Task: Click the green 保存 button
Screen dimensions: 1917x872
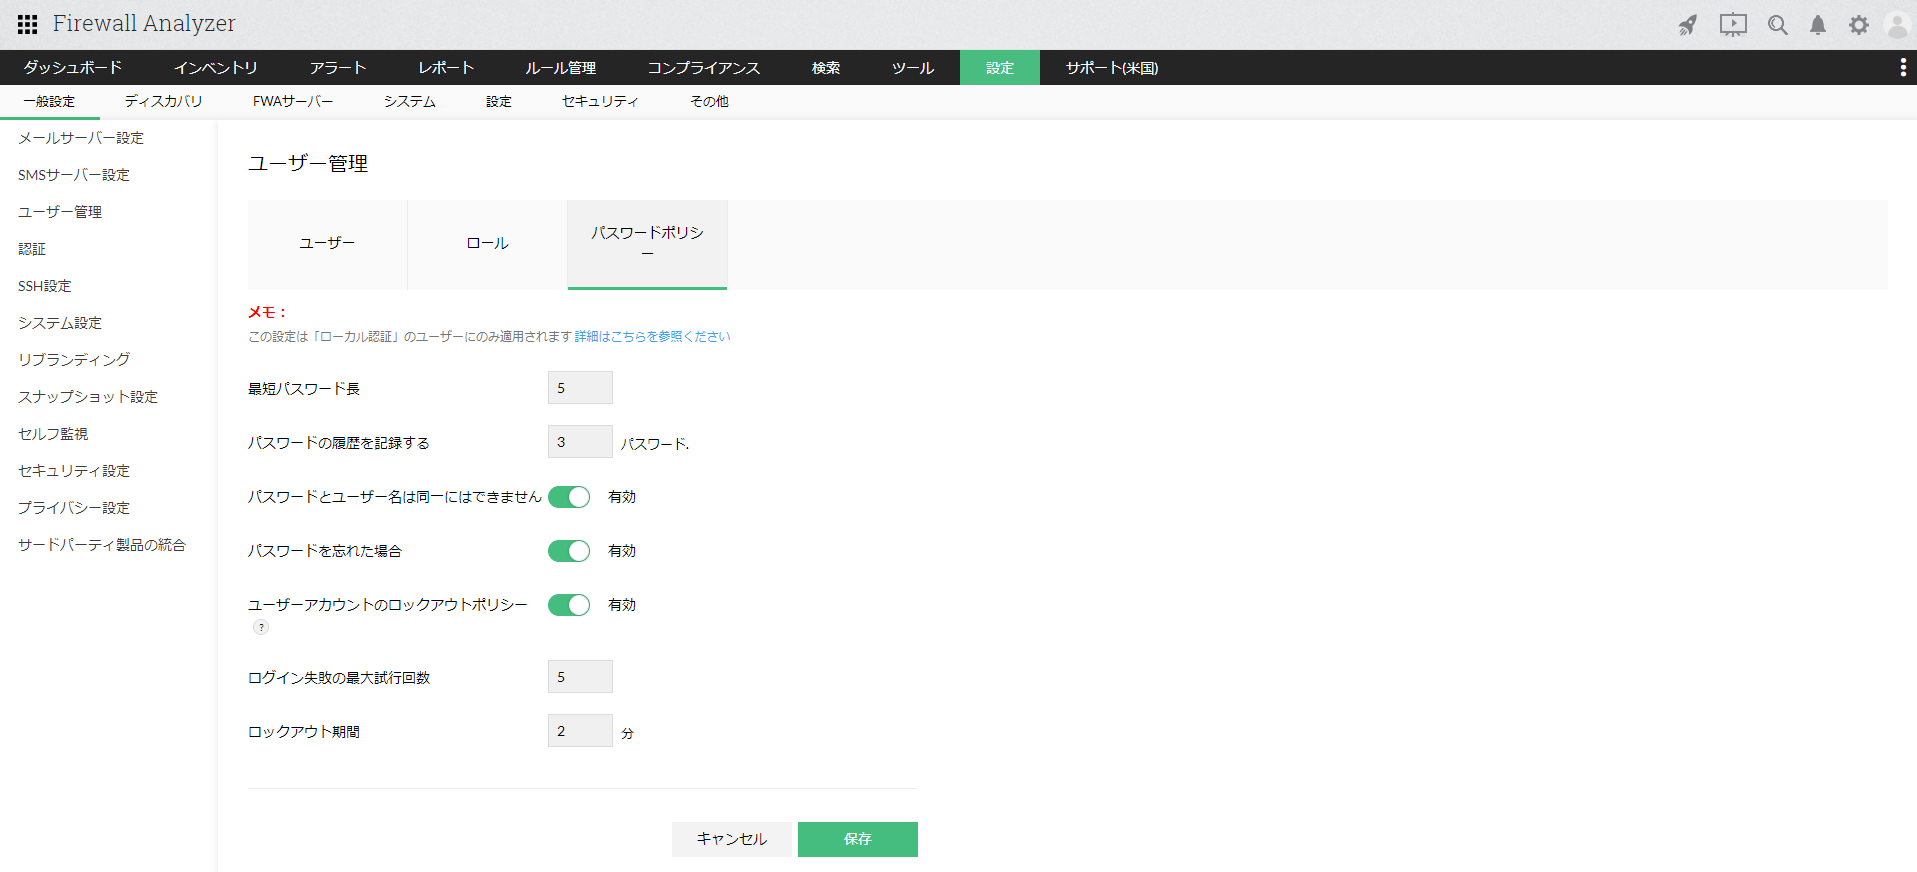Action: [858, 840]
